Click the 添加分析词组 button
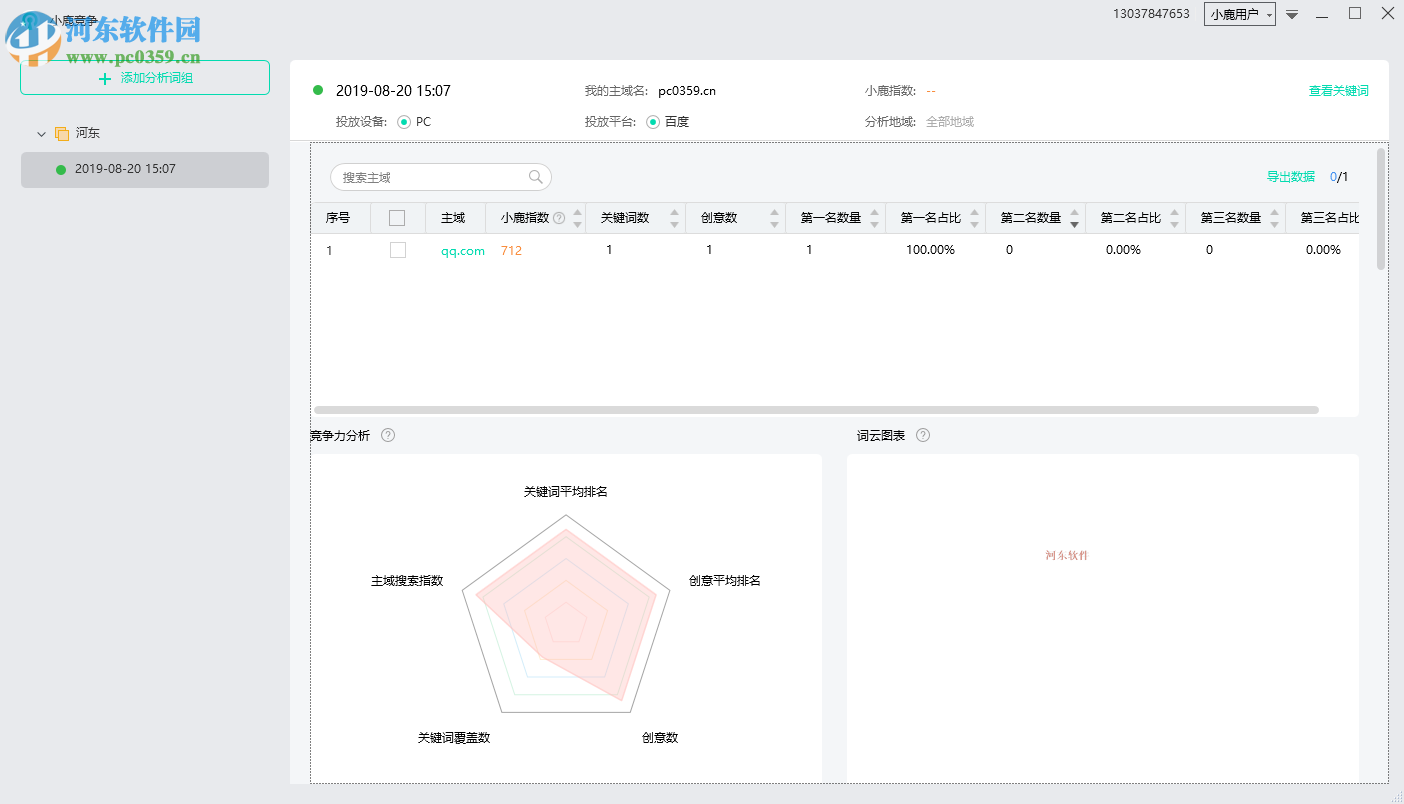 coord(144,77)
